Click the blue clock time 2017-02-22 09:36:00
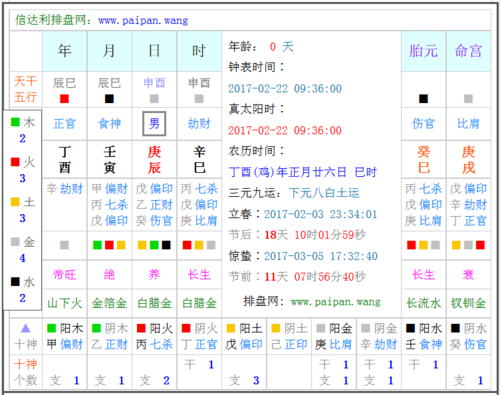Screen dimensions: 500x395 pos(285,89)
